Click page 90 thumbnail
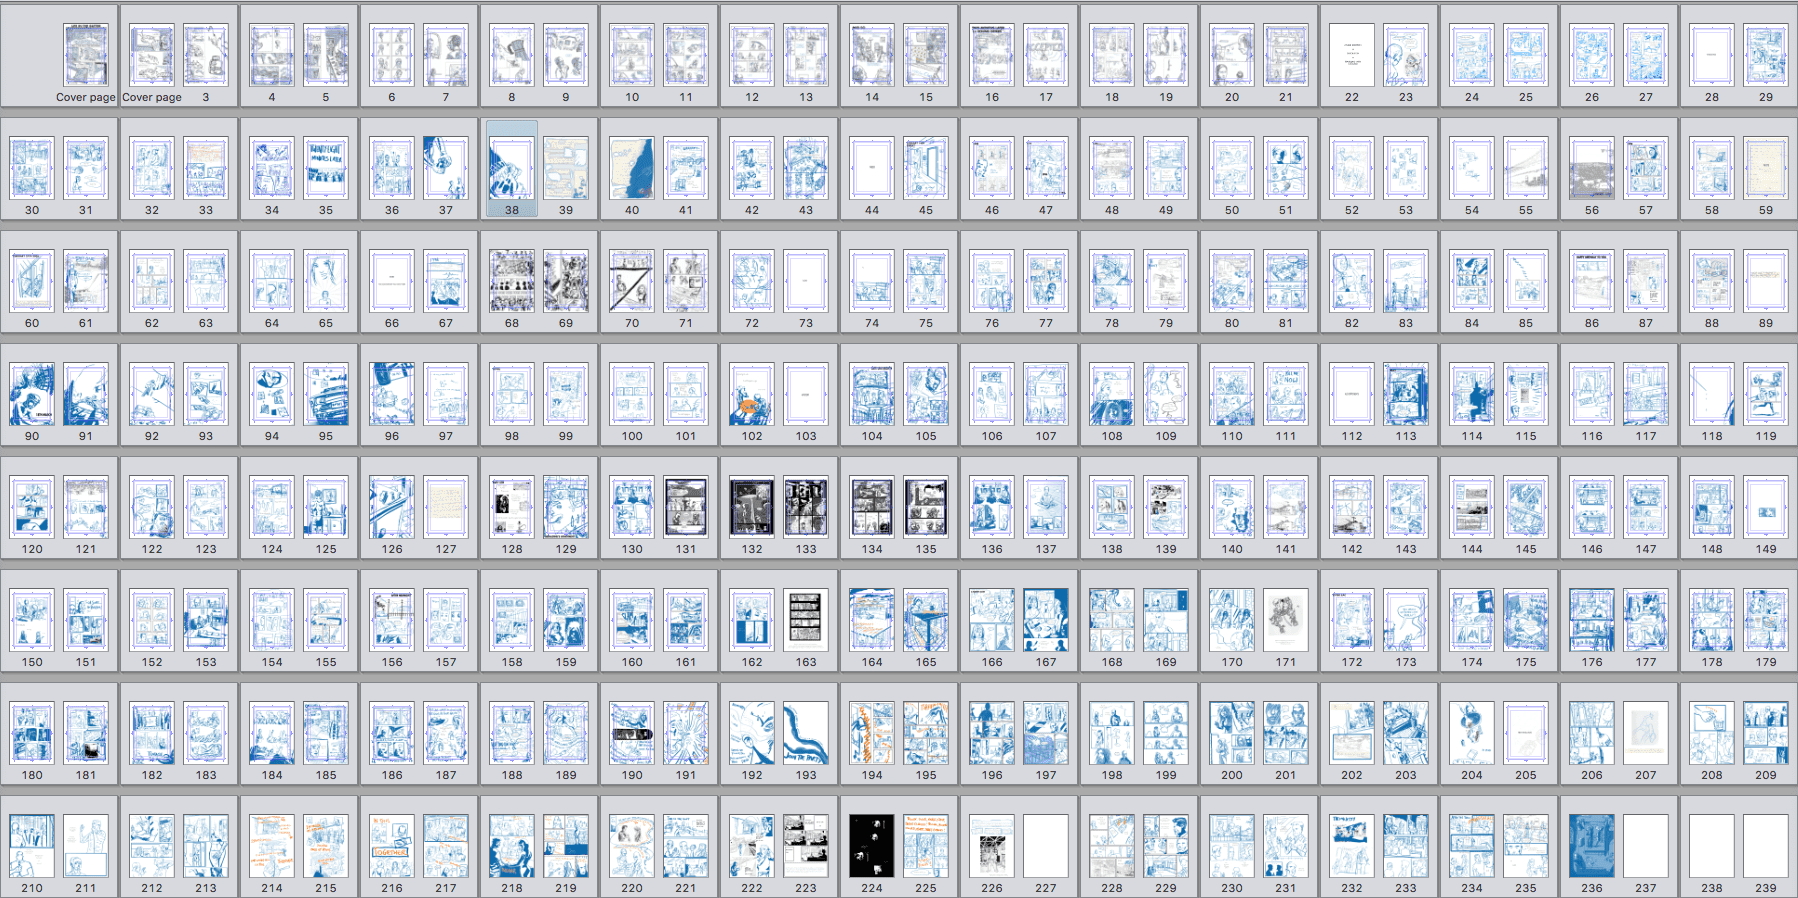Viewport: 1798px width, 898px height. 32,394
